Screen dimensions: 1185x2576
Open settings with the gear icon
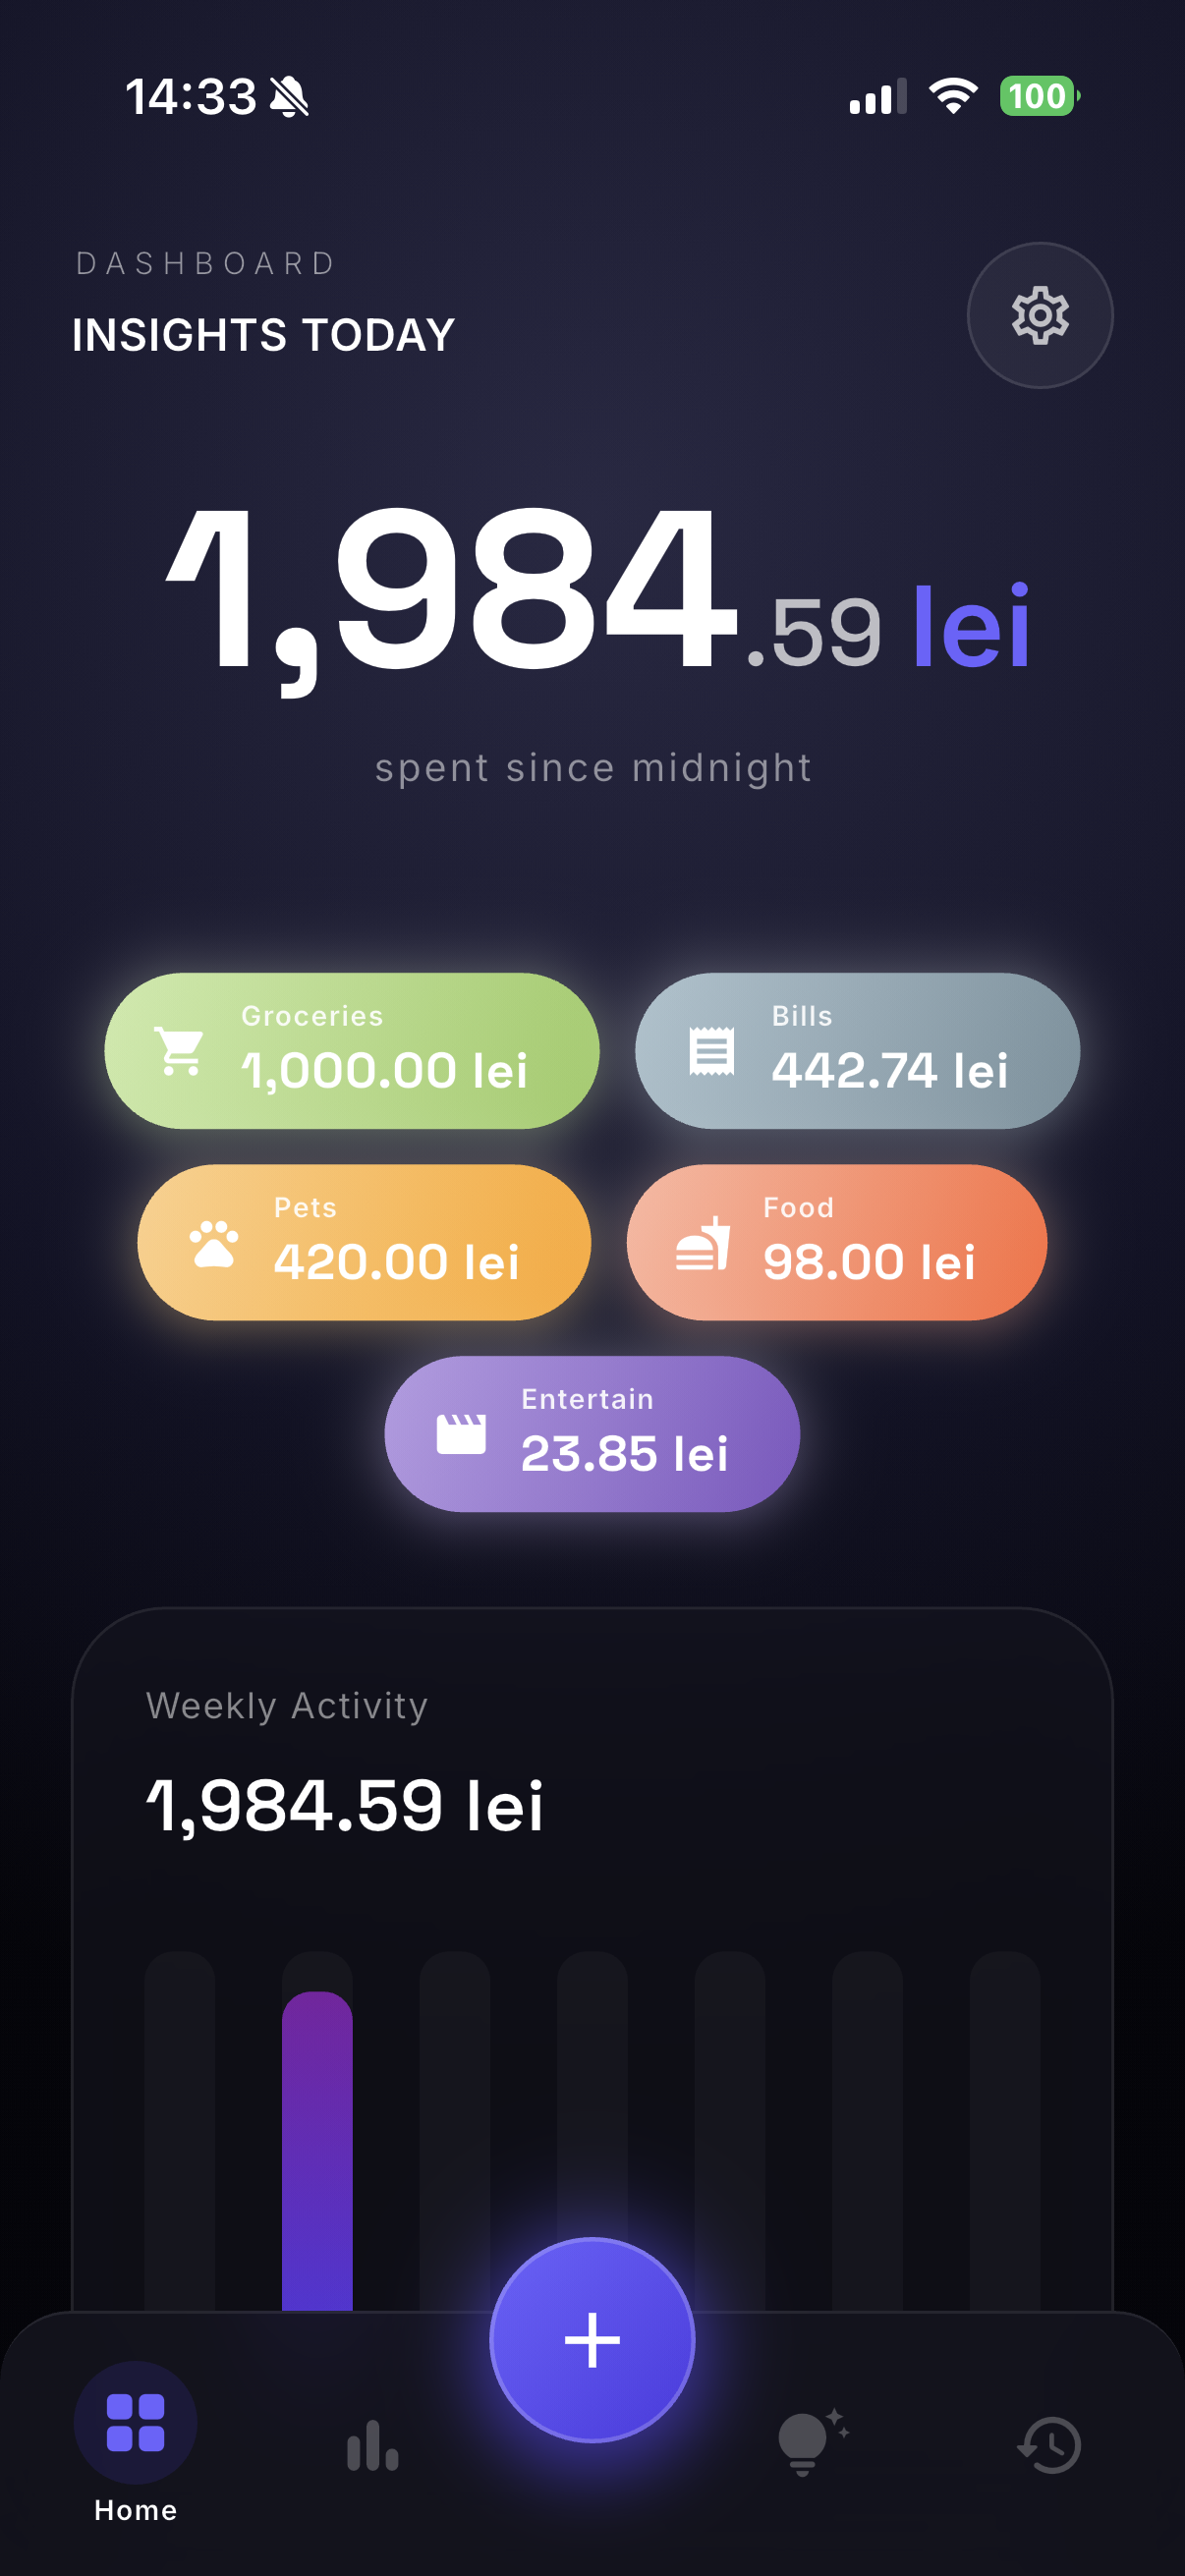click(1039, 315)
